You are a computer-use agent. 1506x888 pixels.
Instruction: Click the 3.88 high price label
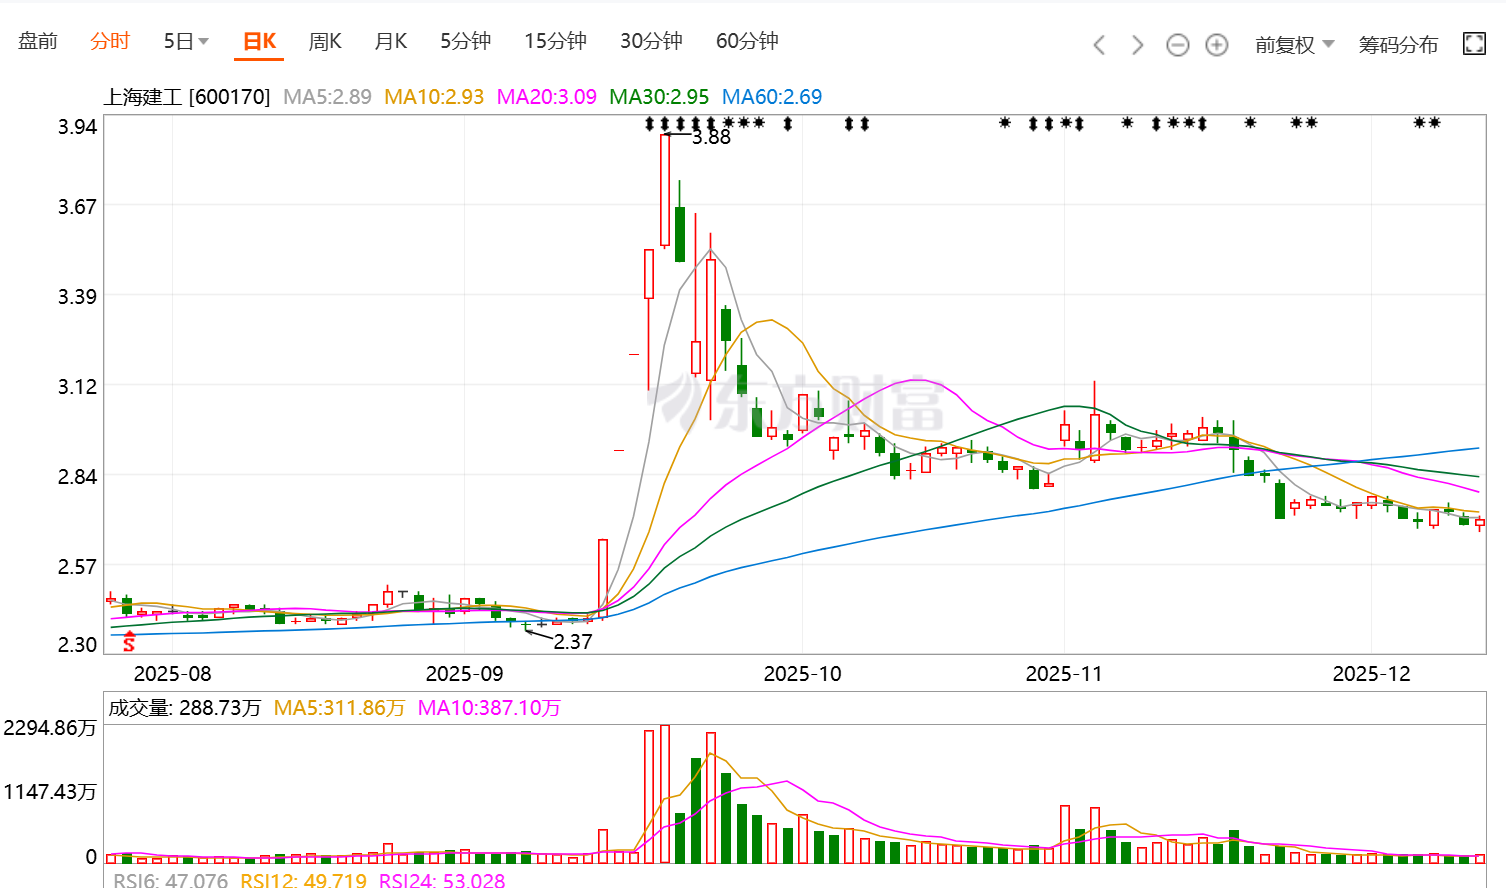tap(711, 137)
